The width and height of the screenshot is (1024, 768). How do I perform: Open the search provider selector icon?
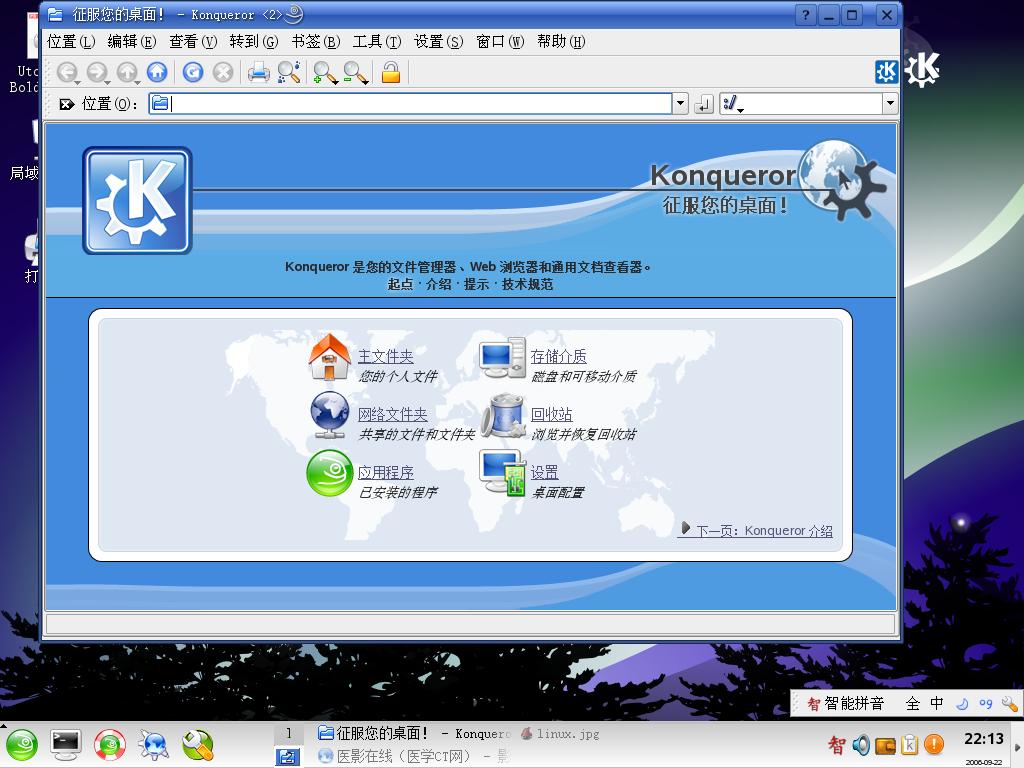733,103
